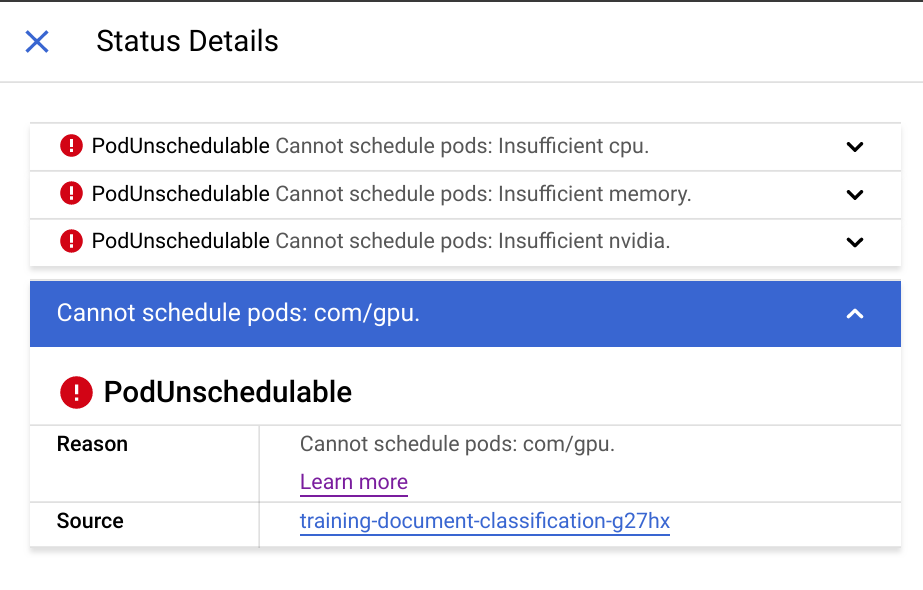Viewport: 923px width, 590px height.
Task: Click error icon beside Insufficient cpu
Action: tap(71, 146)
